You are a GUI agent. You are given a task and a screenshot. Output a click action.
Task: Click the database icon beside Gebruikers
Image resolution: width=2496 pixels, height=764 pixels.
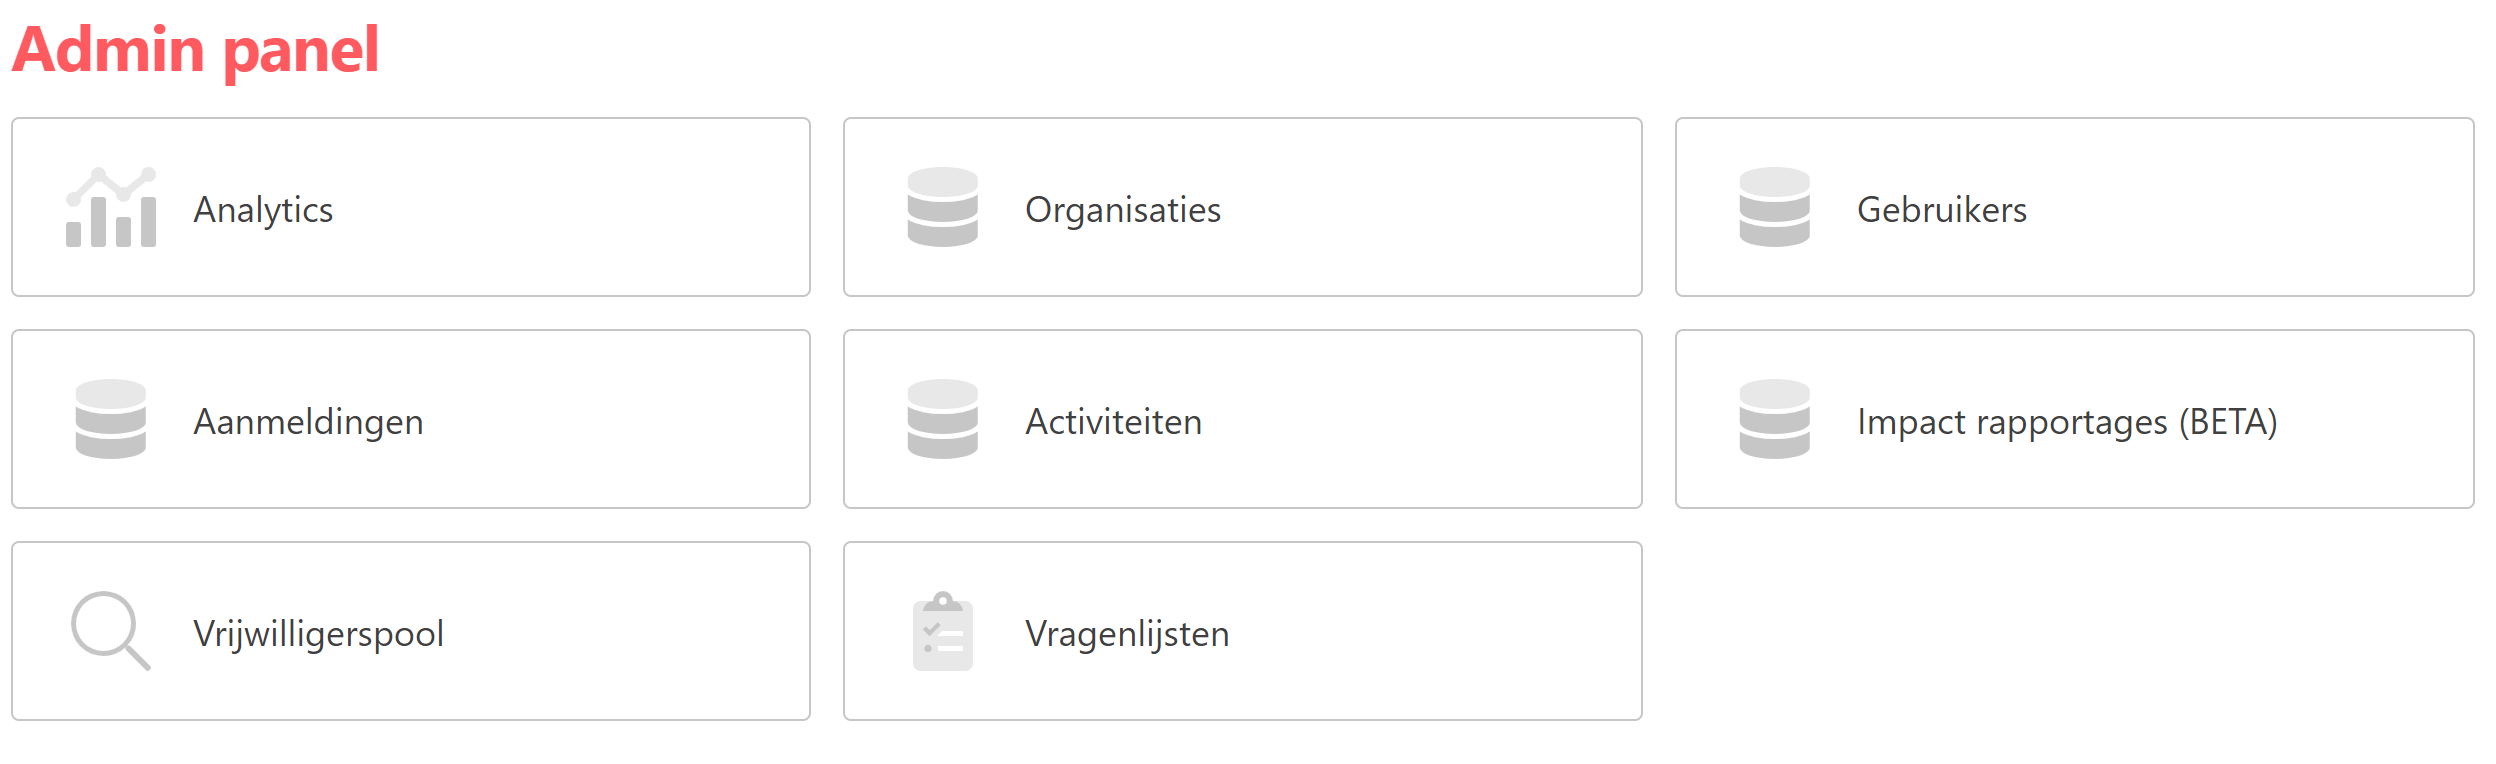(x=1774, y=207)
